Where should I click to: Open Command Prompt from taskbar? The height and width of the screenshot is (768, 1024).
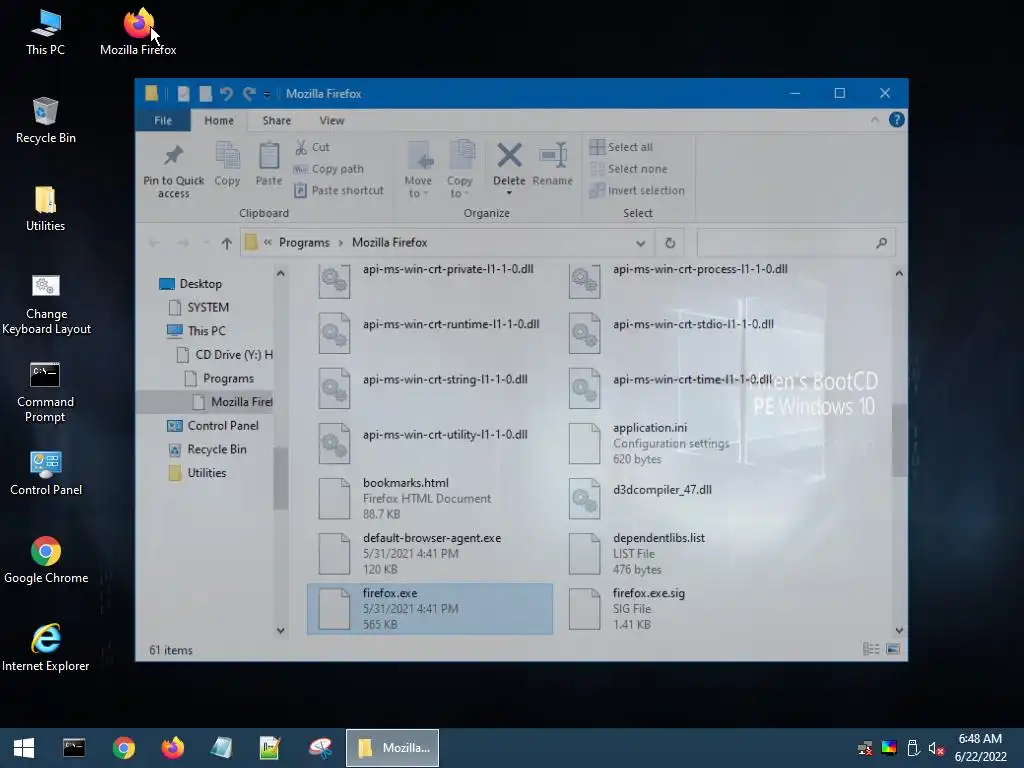click(x=74, y=748)
